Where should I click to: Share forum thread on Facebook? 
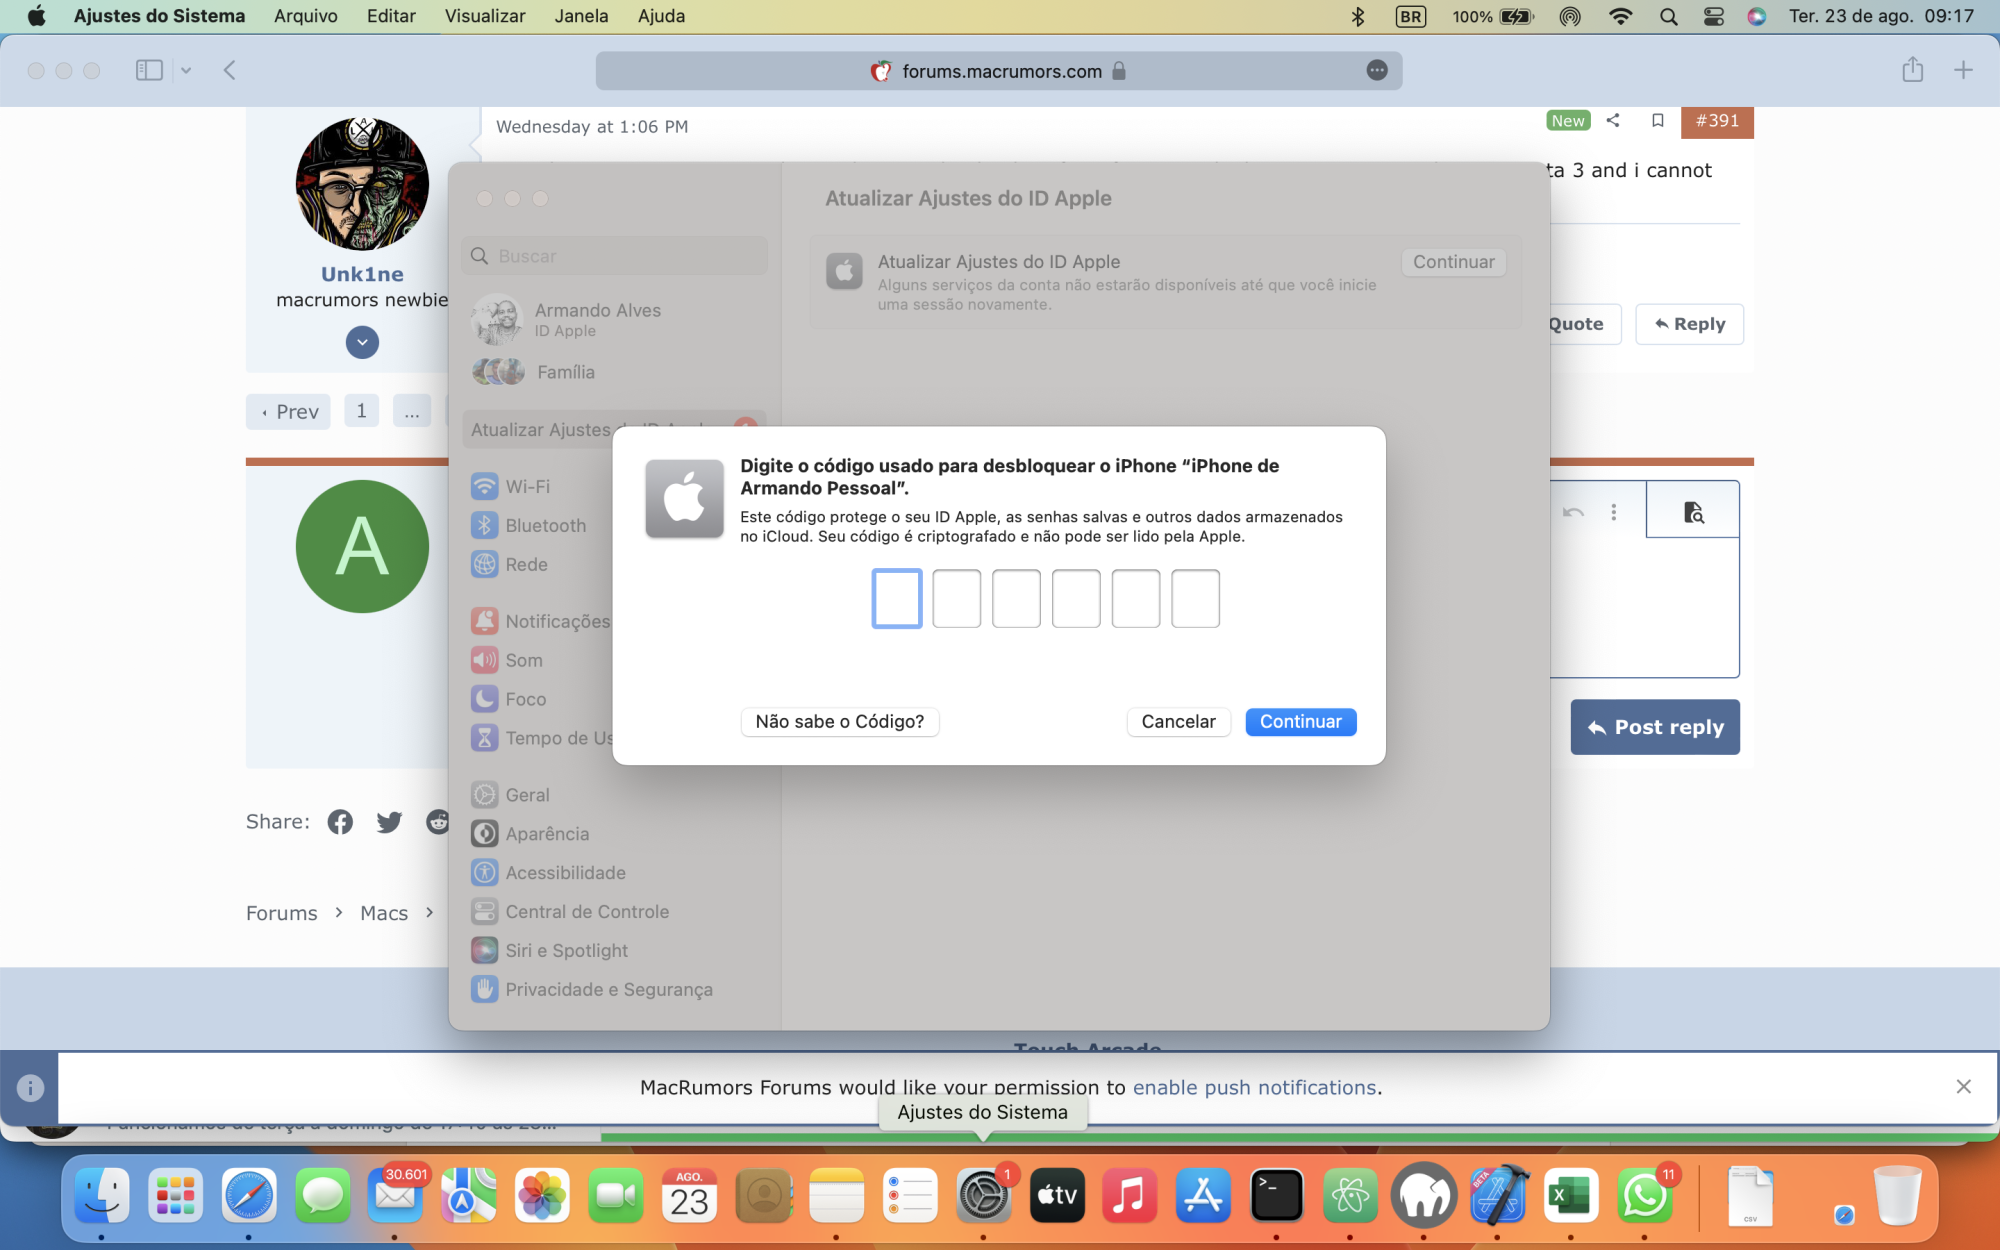(x=340, y=822)
